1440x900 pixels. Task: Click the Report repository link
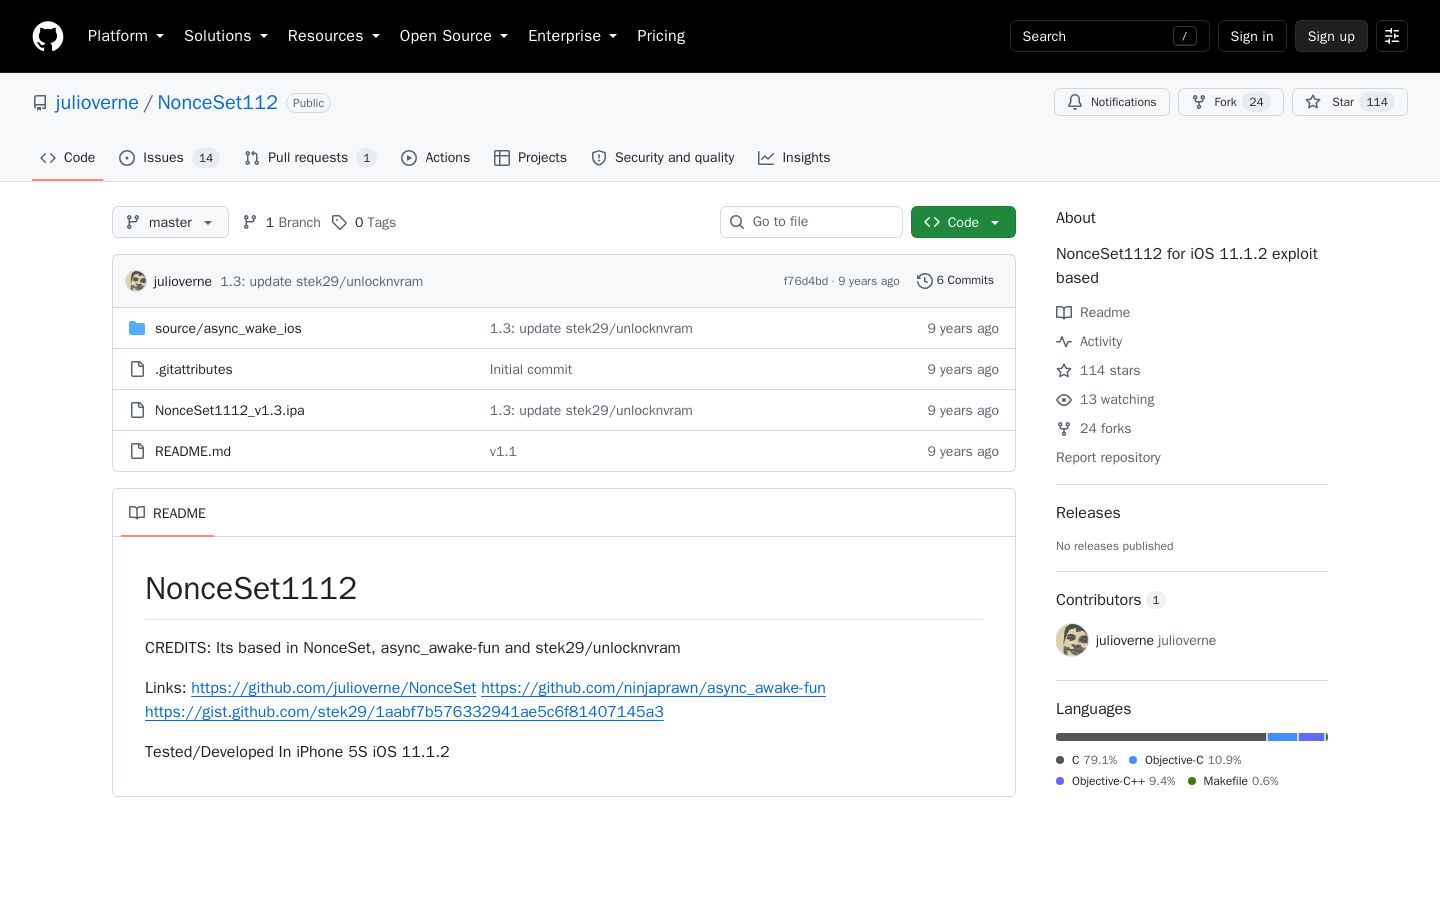(x=1108, y=458)
